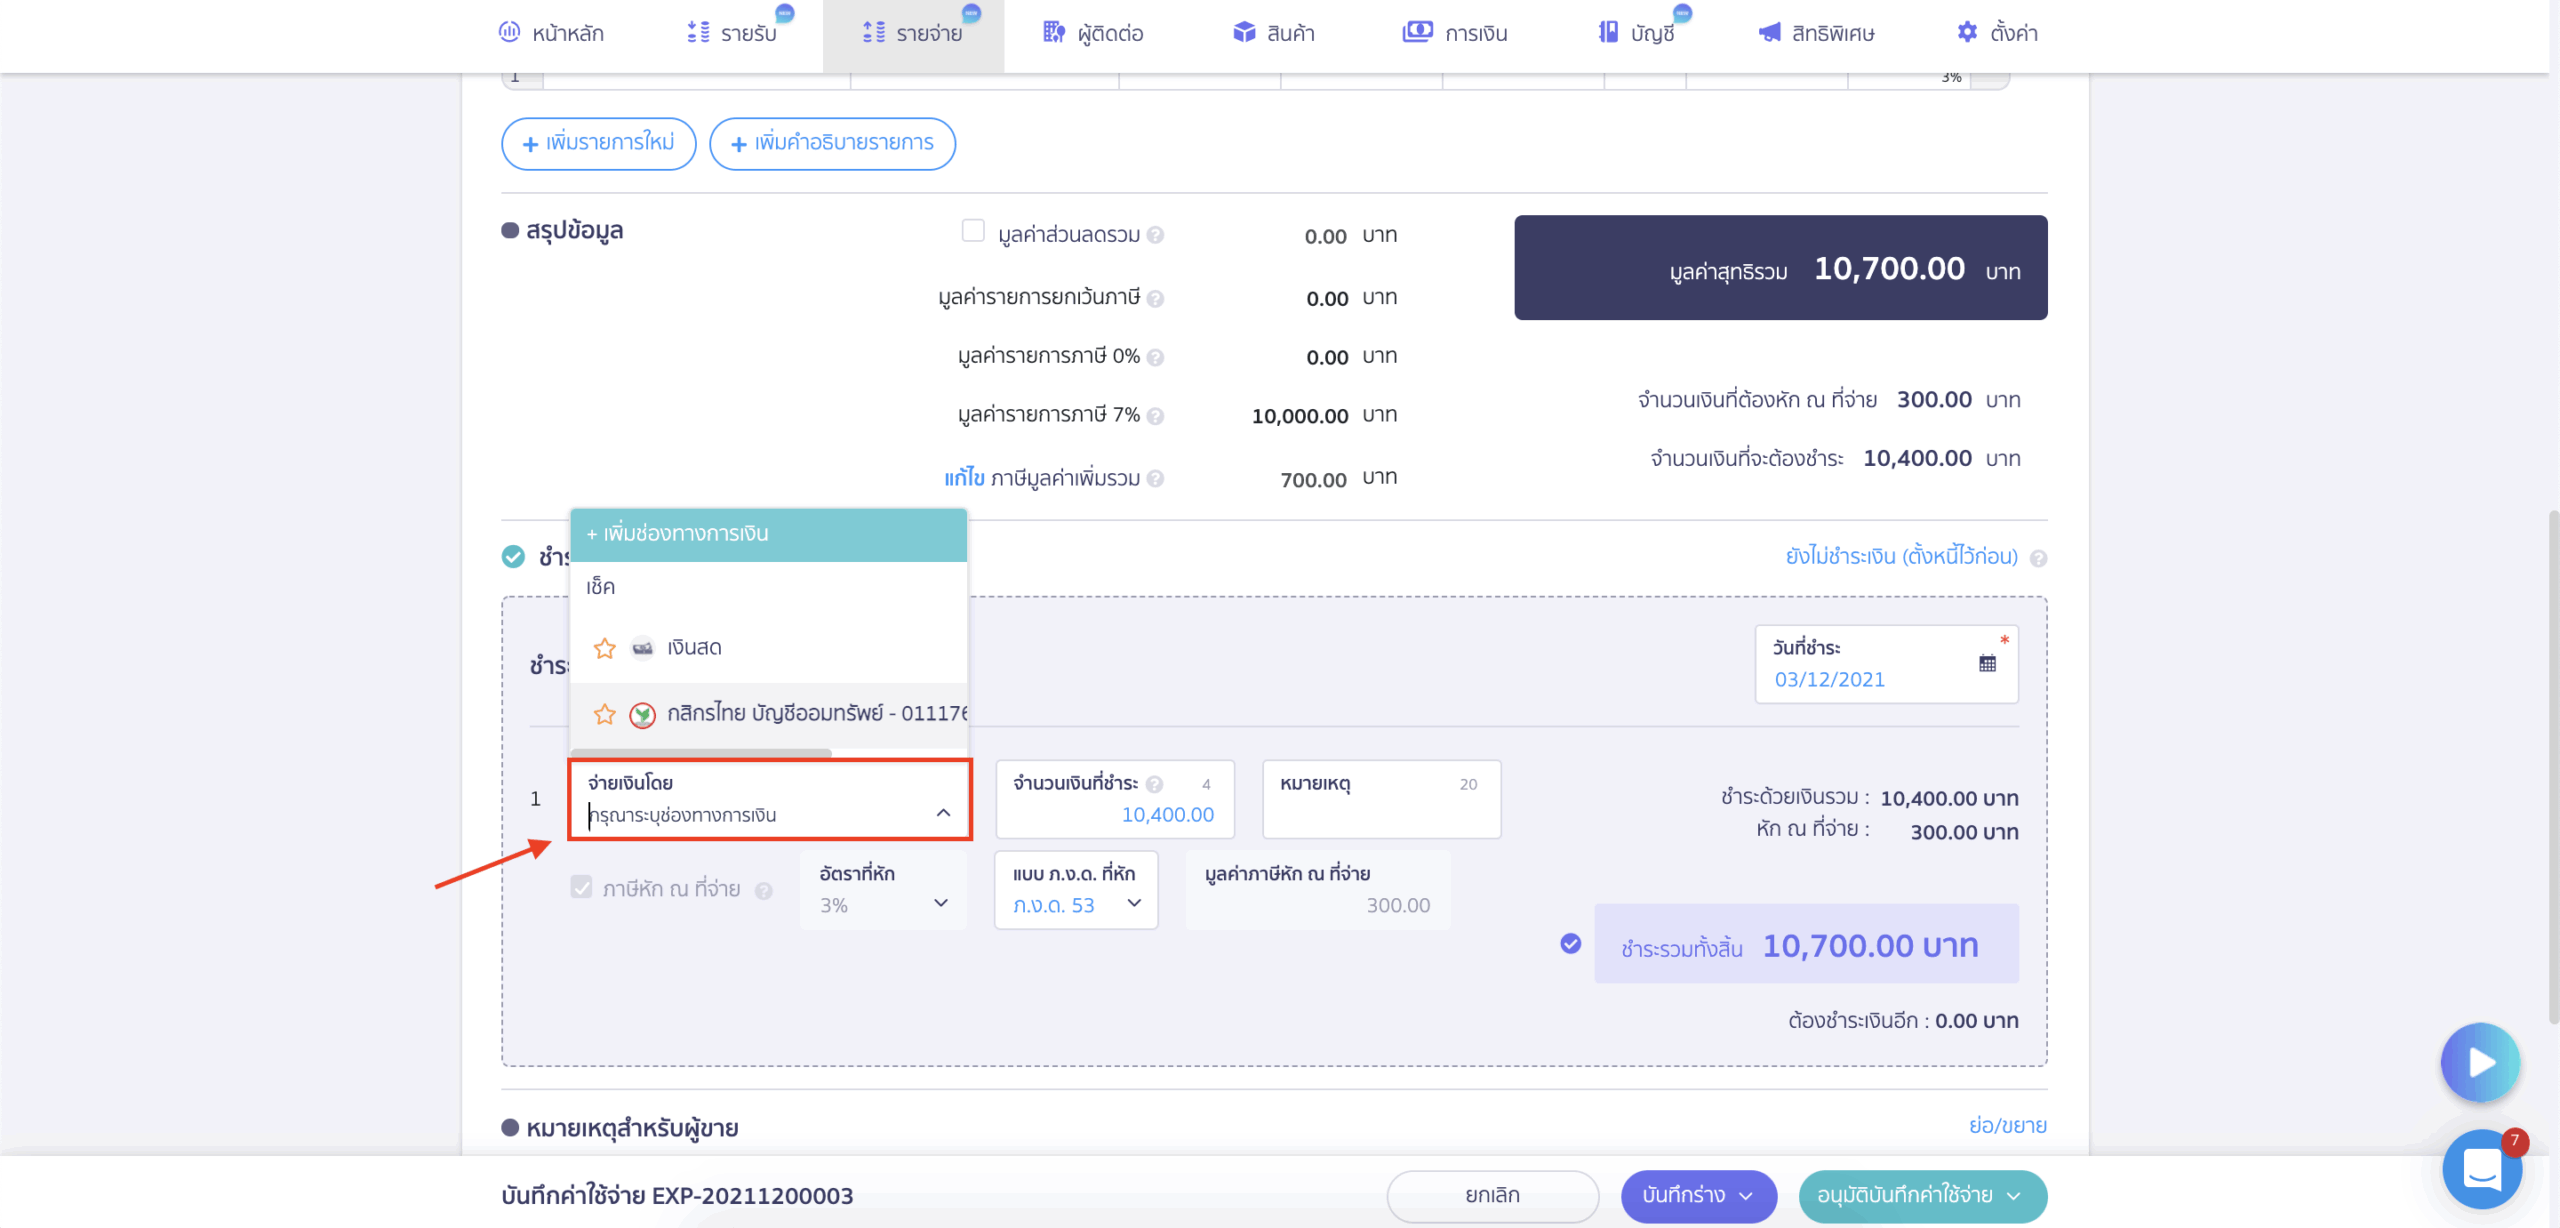This screenshot has width=2560, height=1228.
Task: Click the มูลค่าภาษีหัก ณ ที่จ่าย field
Action: 1317,890
